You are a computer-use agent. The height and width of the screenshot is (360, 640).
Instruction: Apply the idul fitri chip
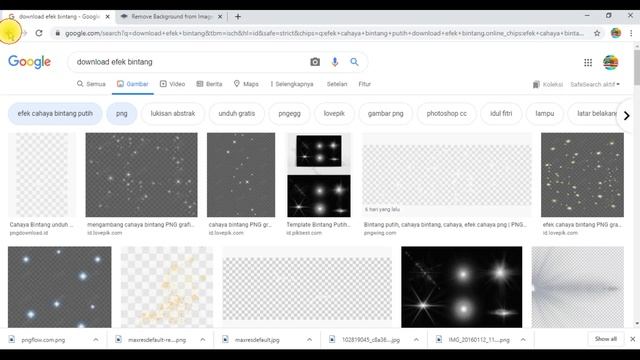tap(501, 113)
